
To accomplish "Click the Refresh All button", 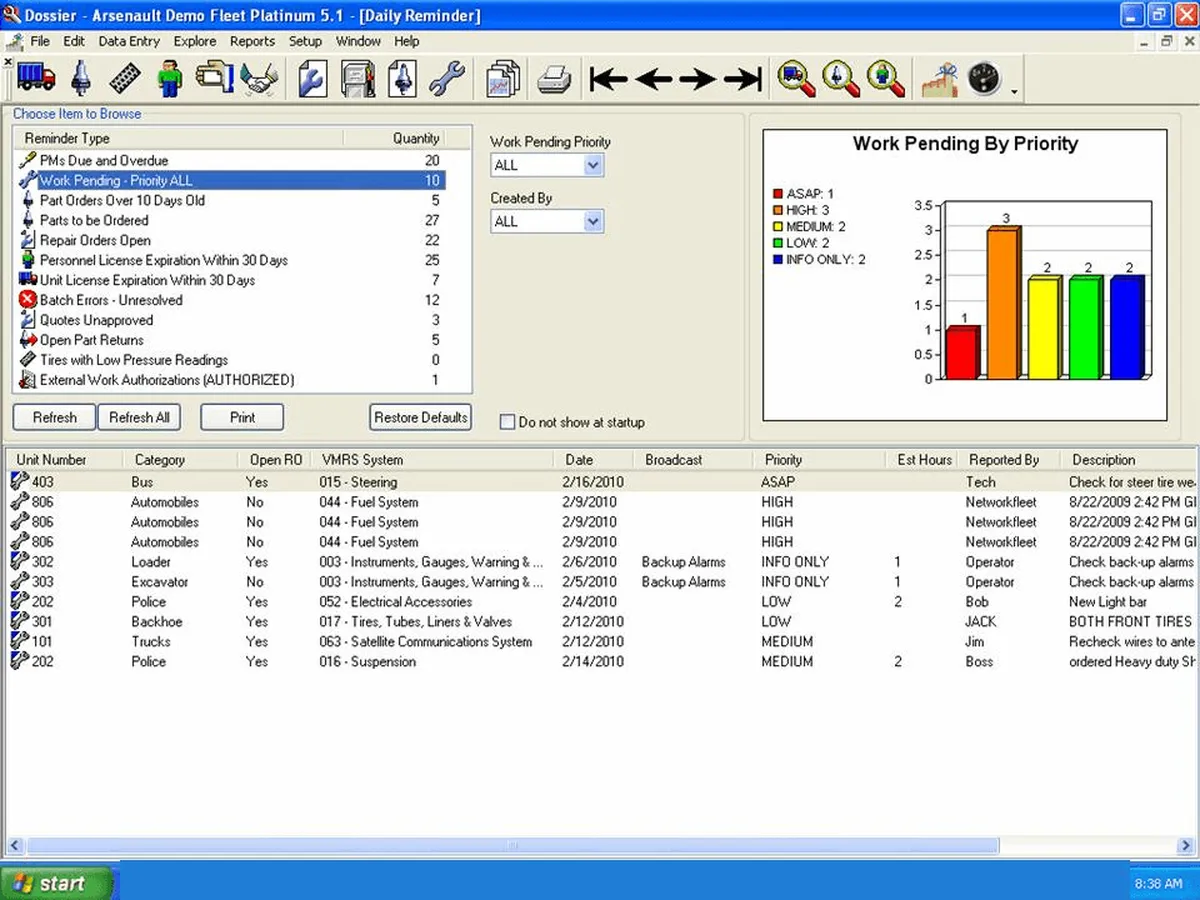I will [139, 417].
